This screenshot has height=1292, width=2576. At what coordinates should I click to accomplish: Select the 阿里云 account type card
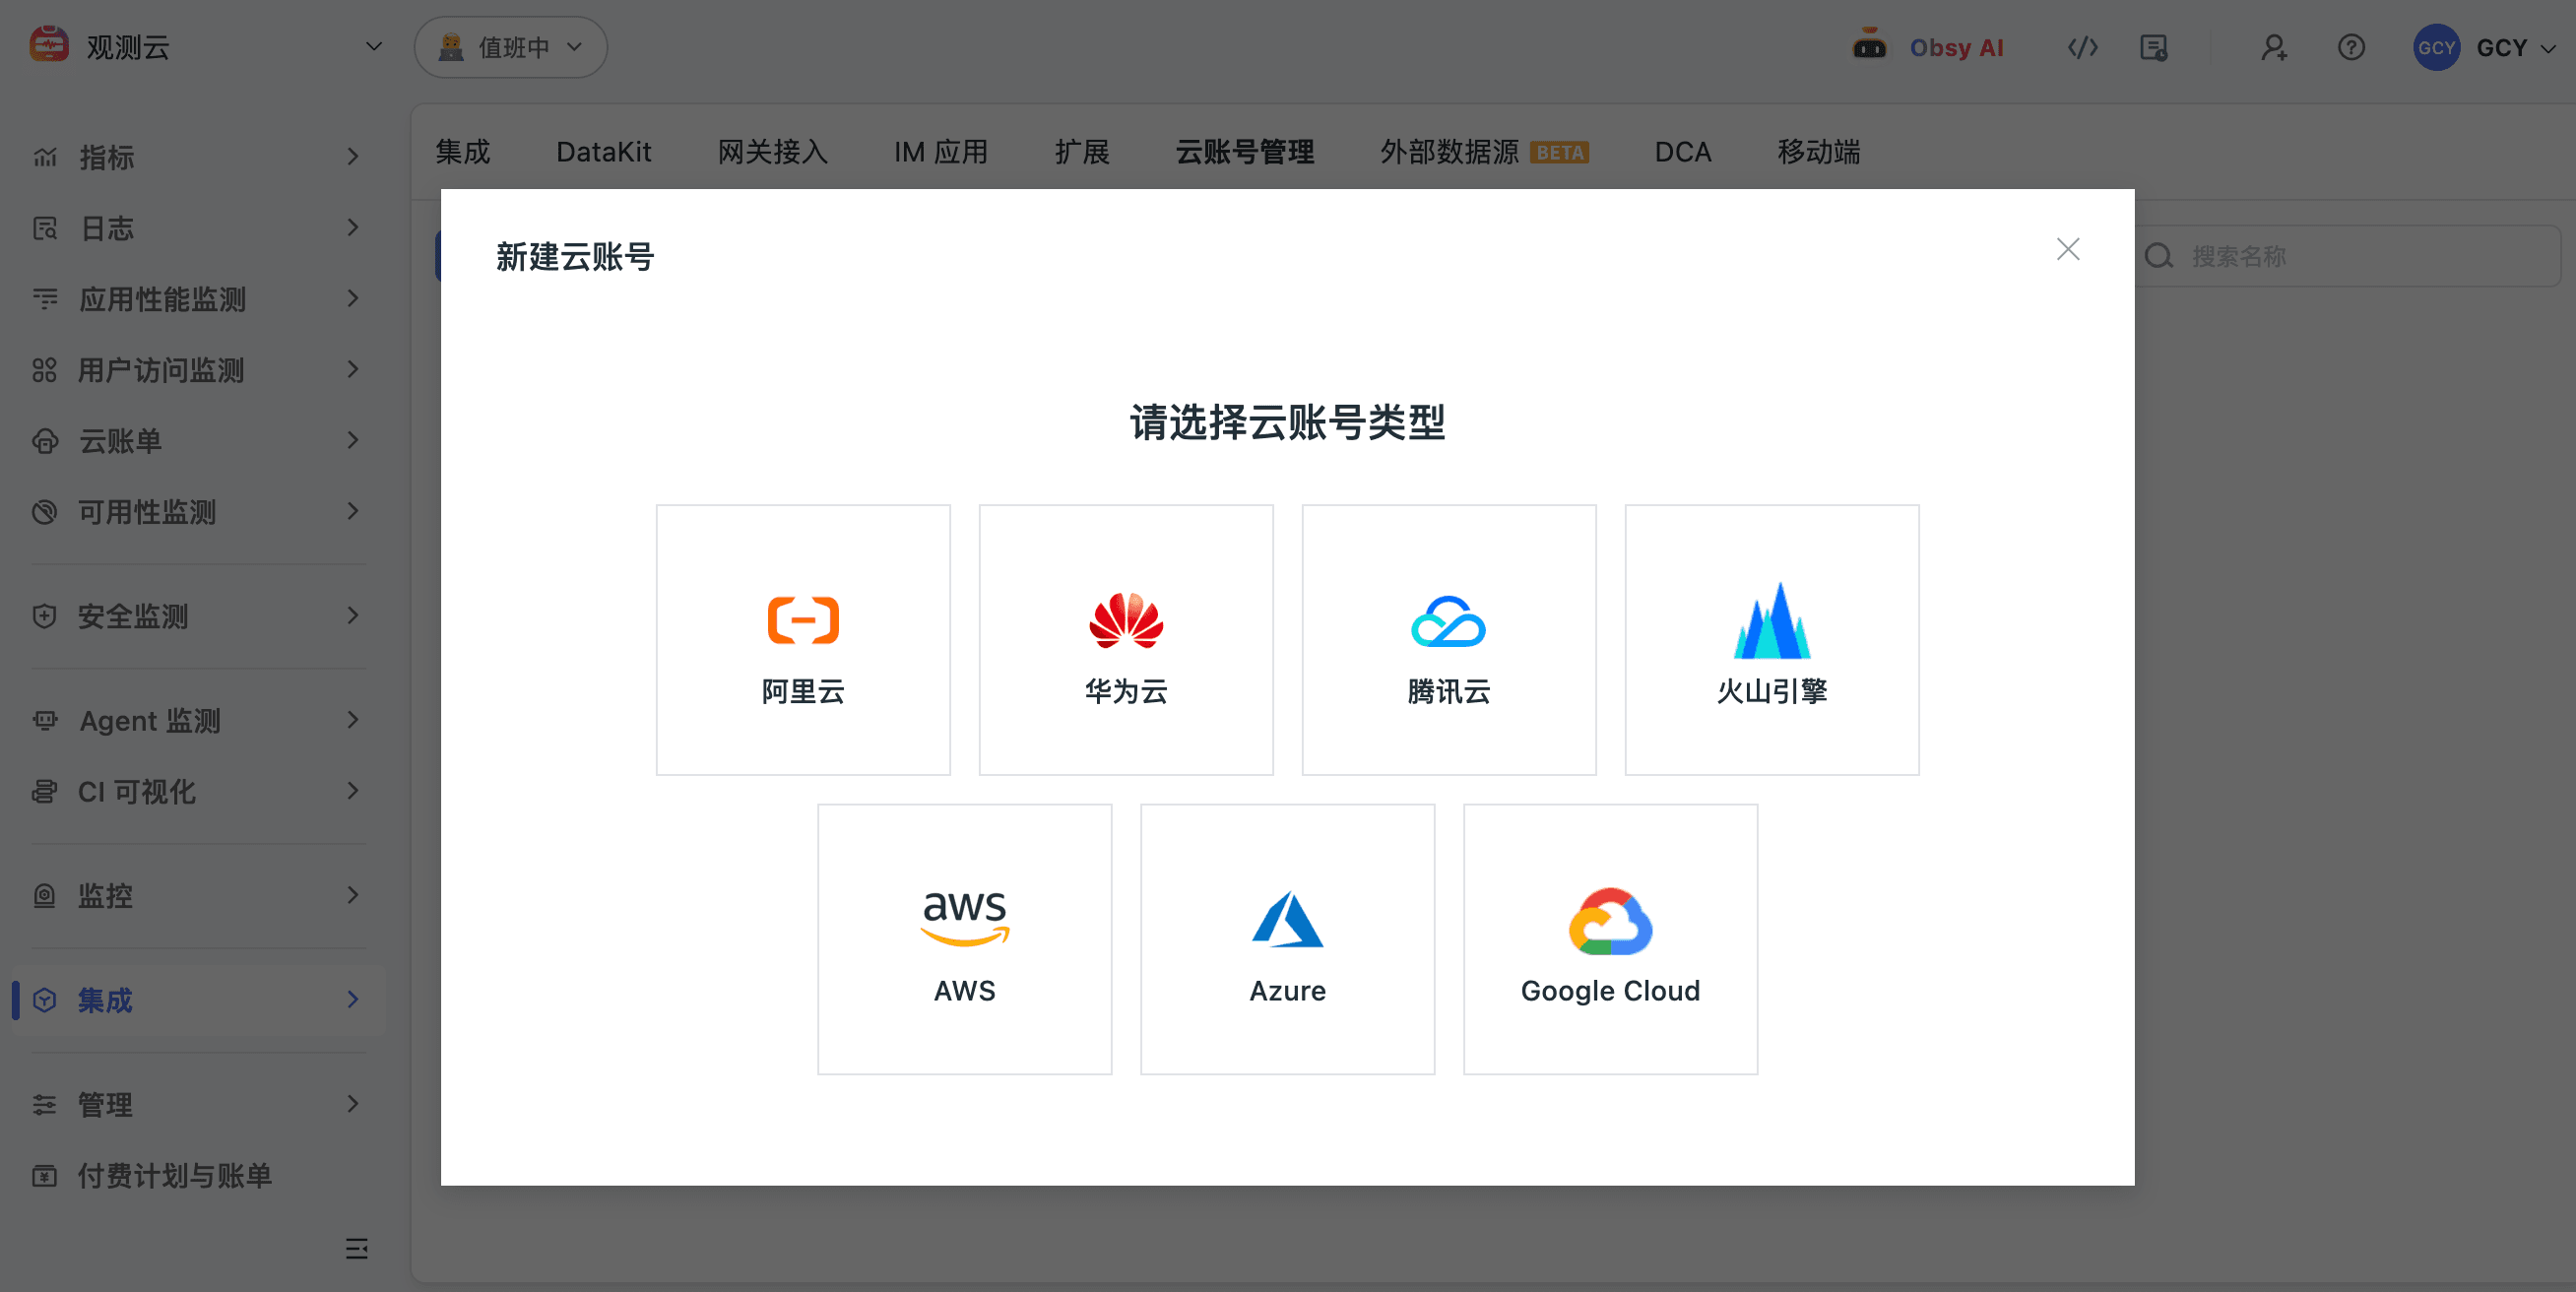pyautogui.click(x=803, y=640)
